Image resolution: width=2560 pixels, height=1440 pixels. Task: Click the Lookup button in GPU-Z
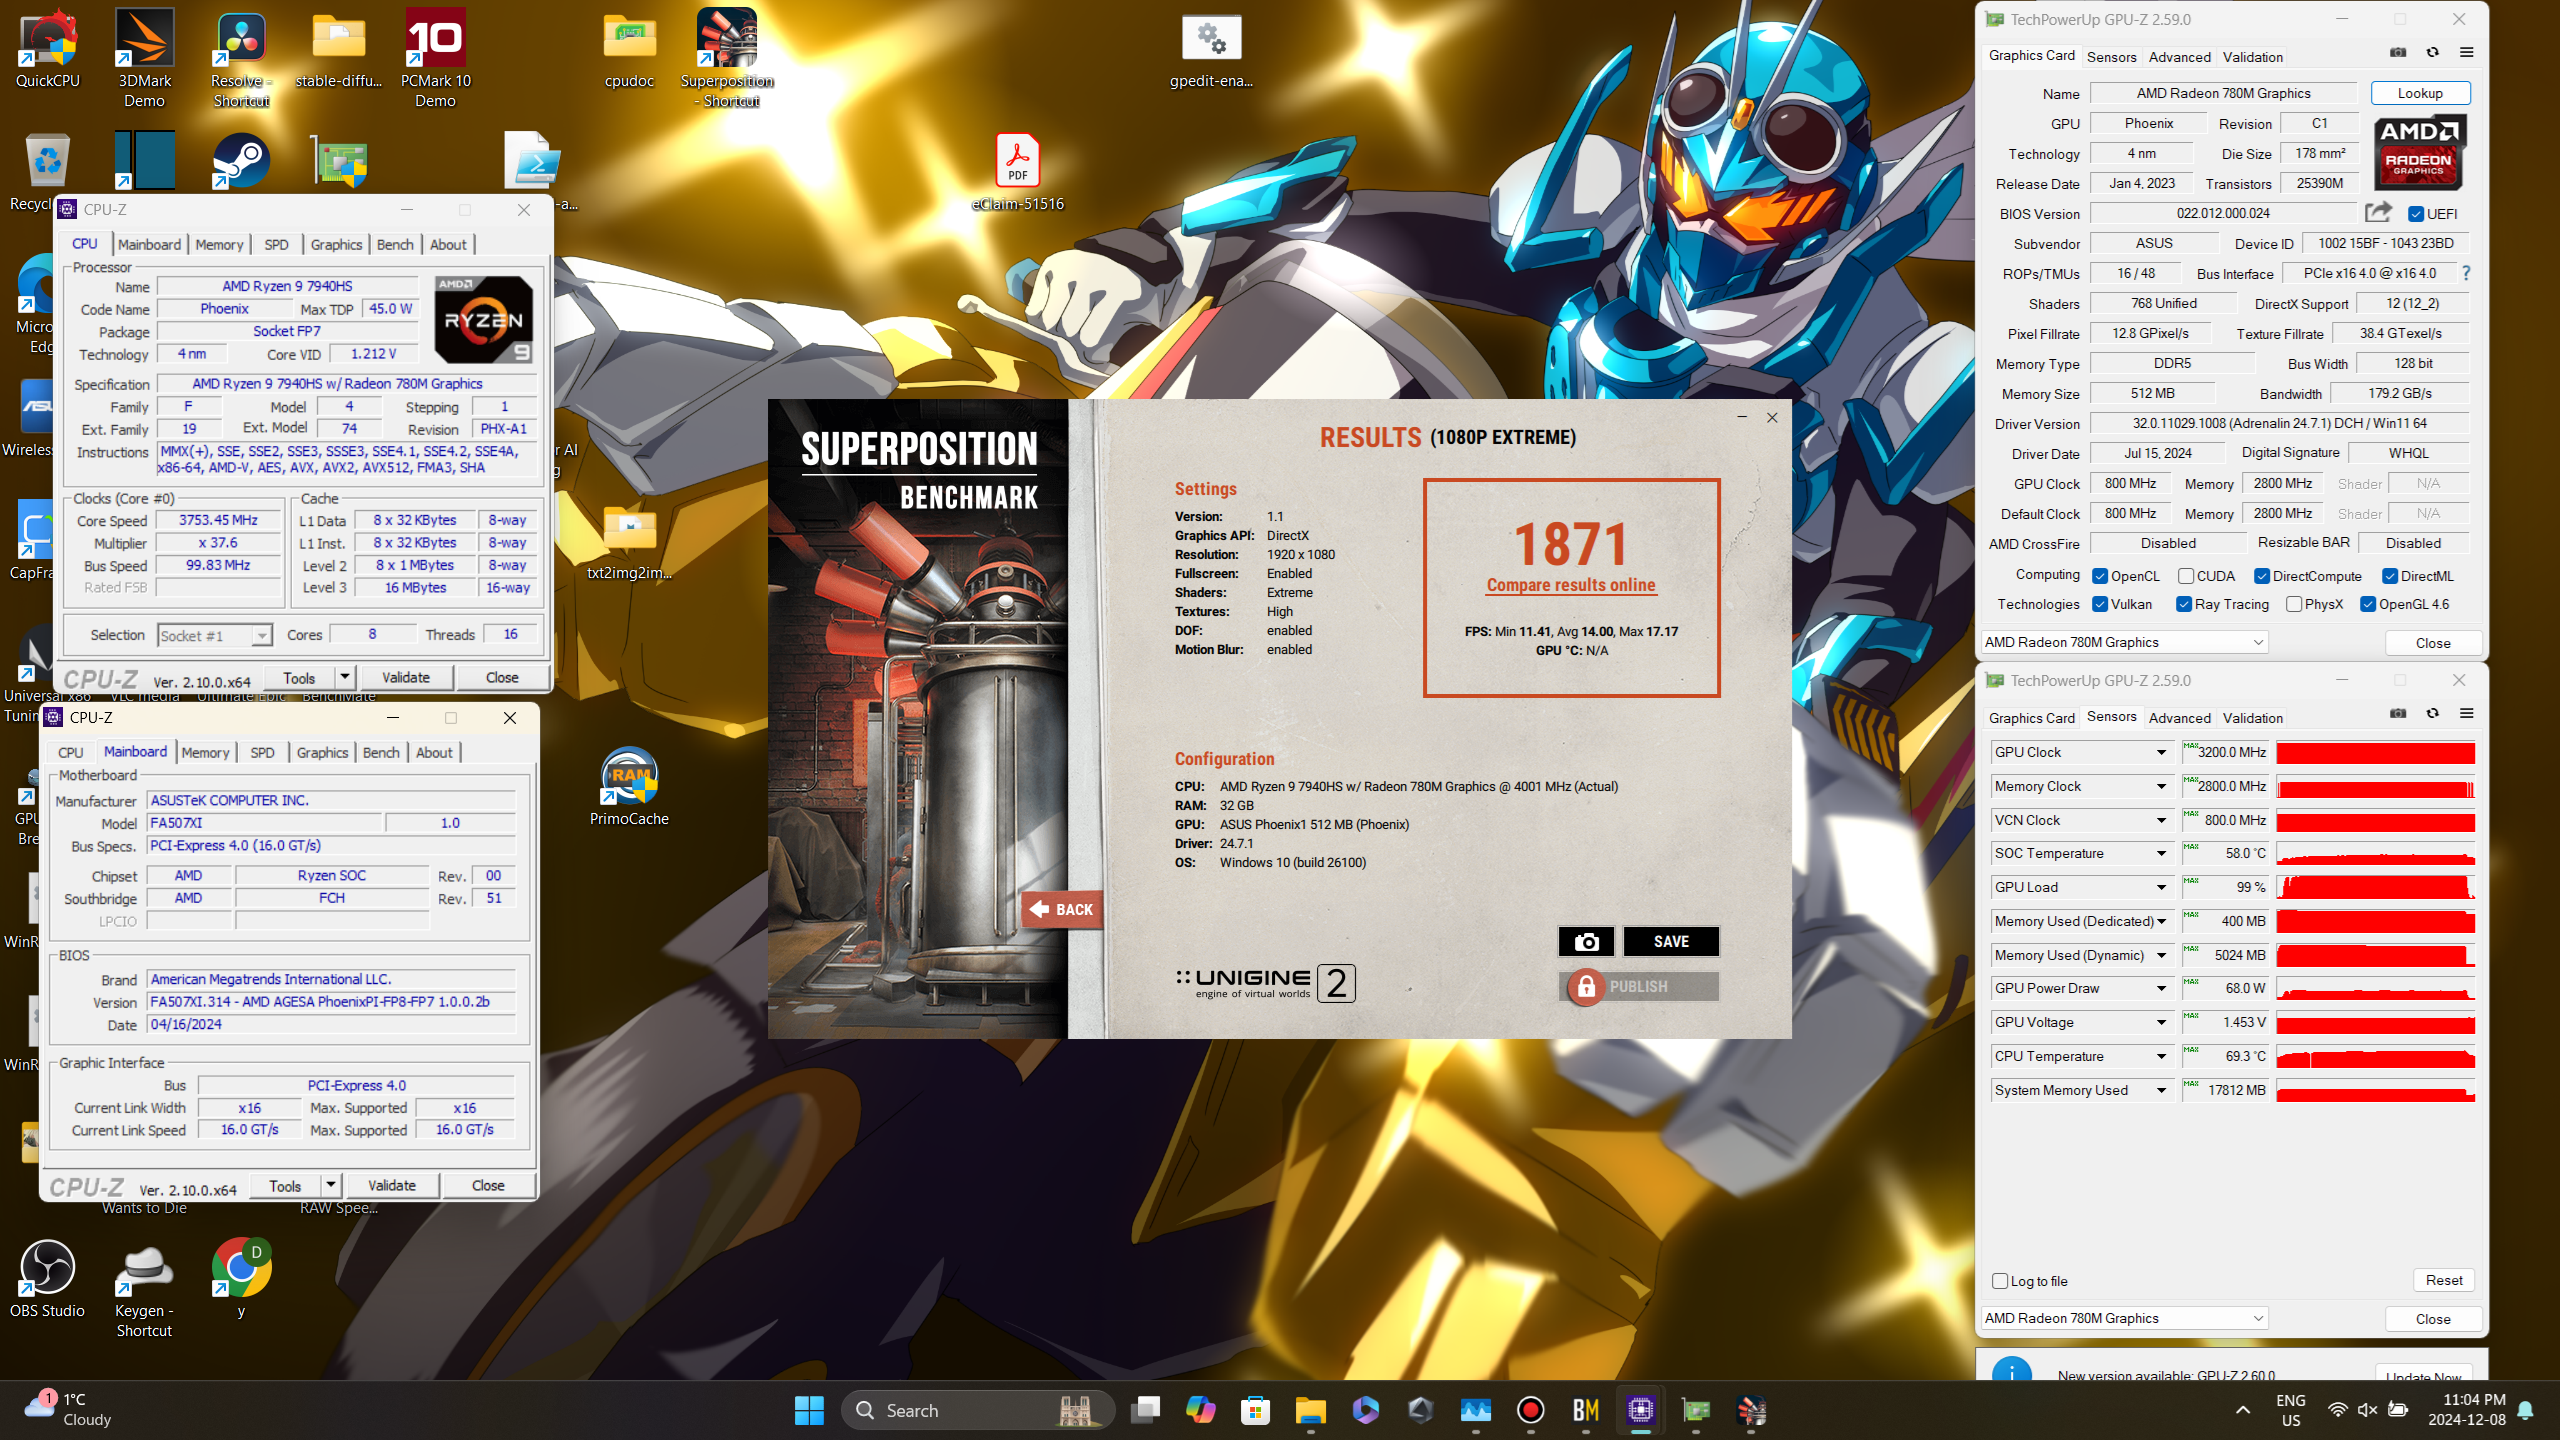(2420, 93)
